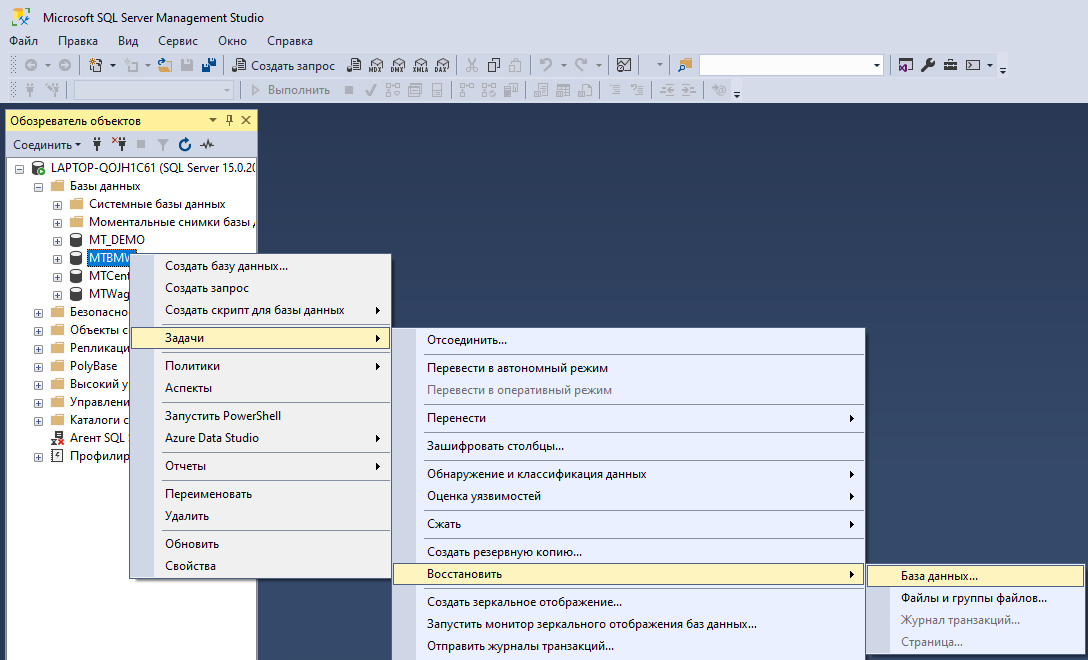1088x660 pixels.
Task: Refresh the Object Explorer tree
Action: (185, 145)
